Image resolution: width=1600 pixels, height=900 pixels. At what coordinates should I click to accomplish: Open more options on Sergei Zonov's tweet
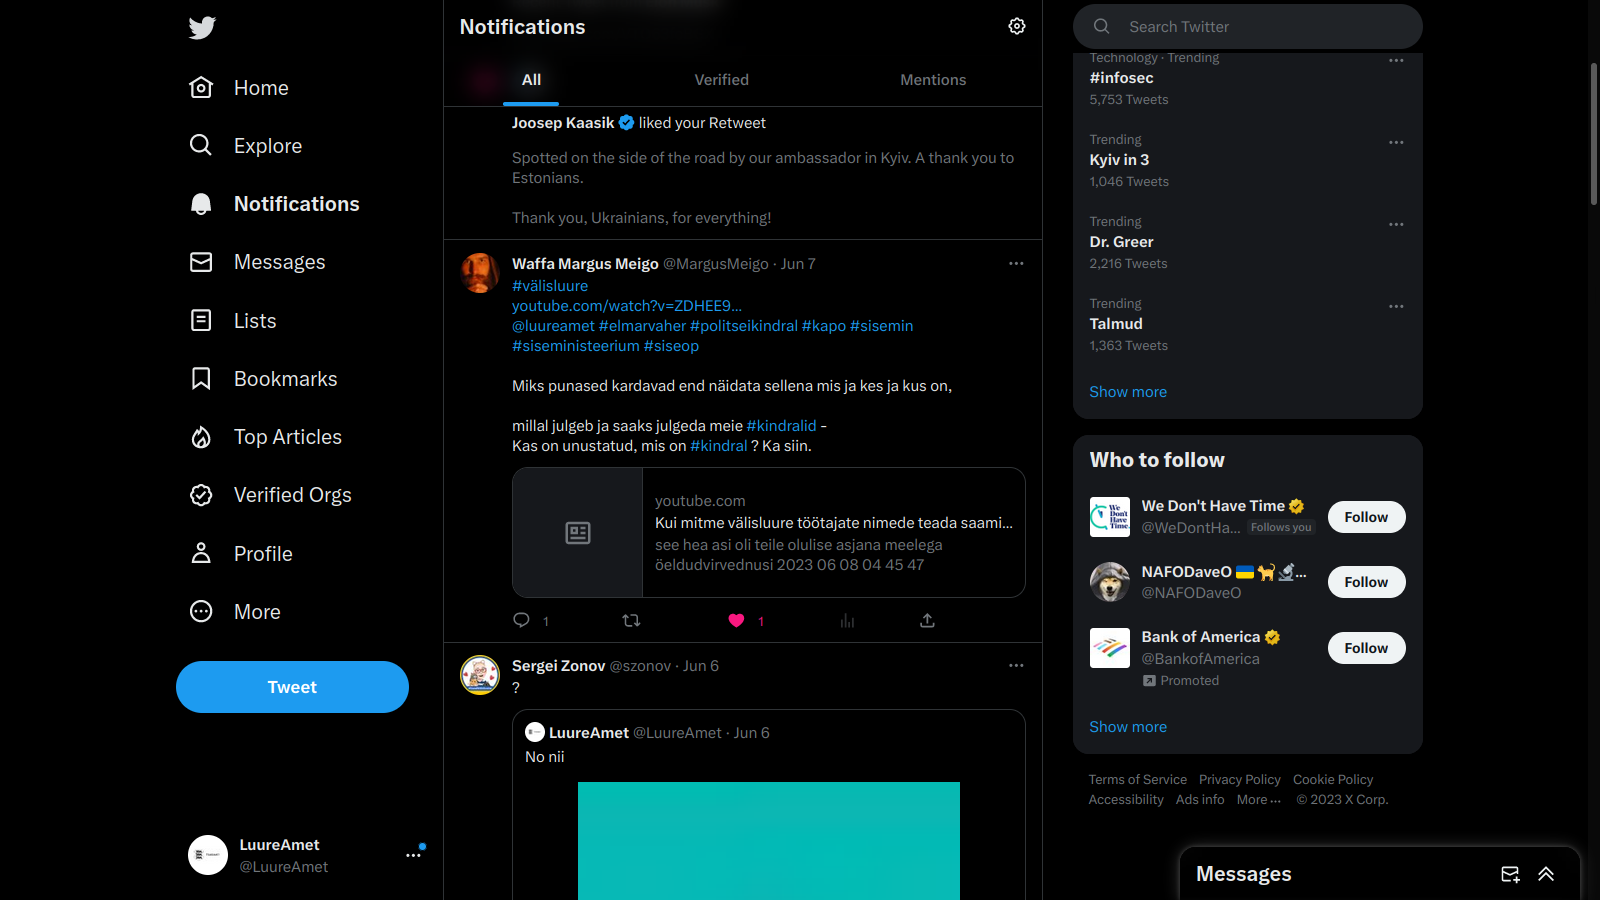click(1016, 665)
